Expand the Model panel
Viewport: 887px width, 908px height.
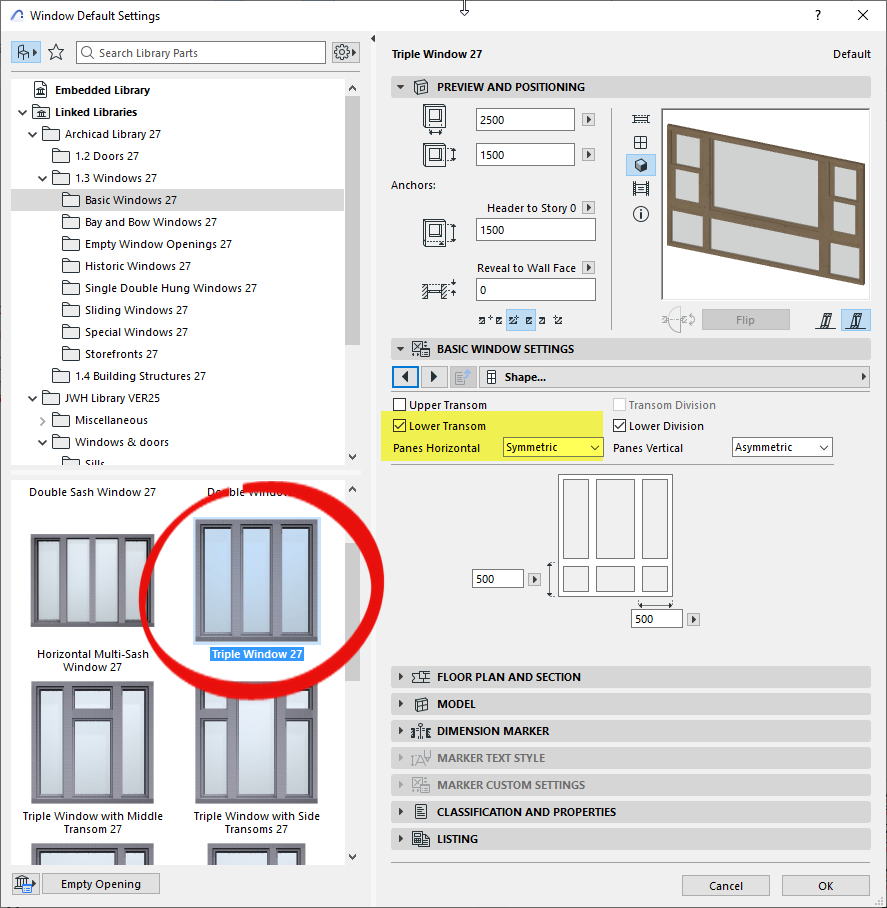click(x=400, y=704)
